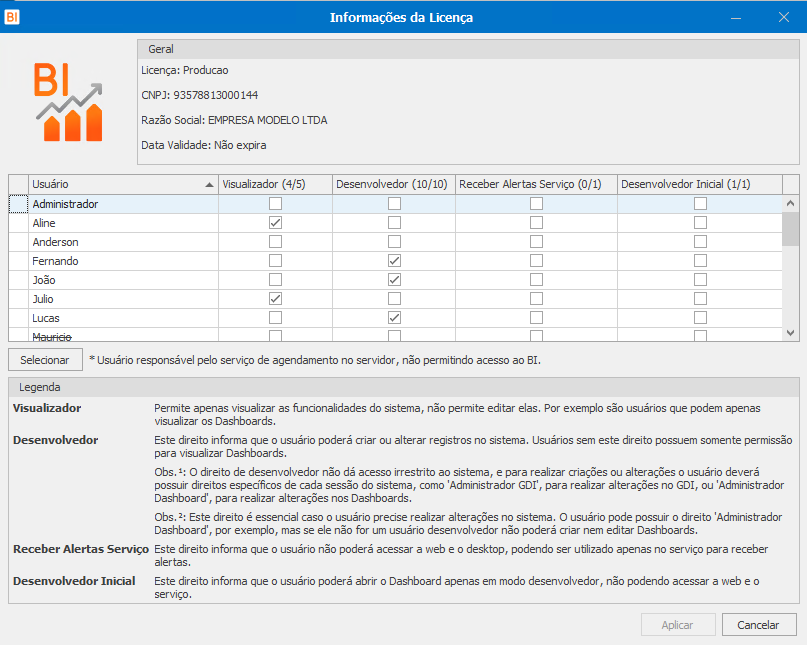The image size is (807, 645).
Task: Select the Anderson user row
Action: [395, 242]
